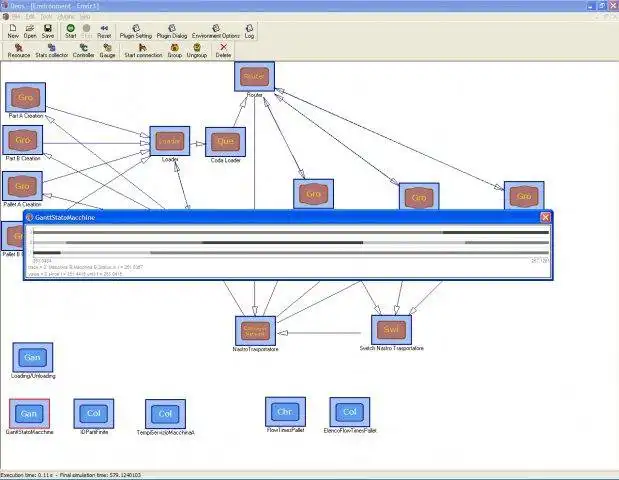Open Plugin Setting from the toolbar
The width and height of the screenshot is (619, 480).
(x=136, y=31)
